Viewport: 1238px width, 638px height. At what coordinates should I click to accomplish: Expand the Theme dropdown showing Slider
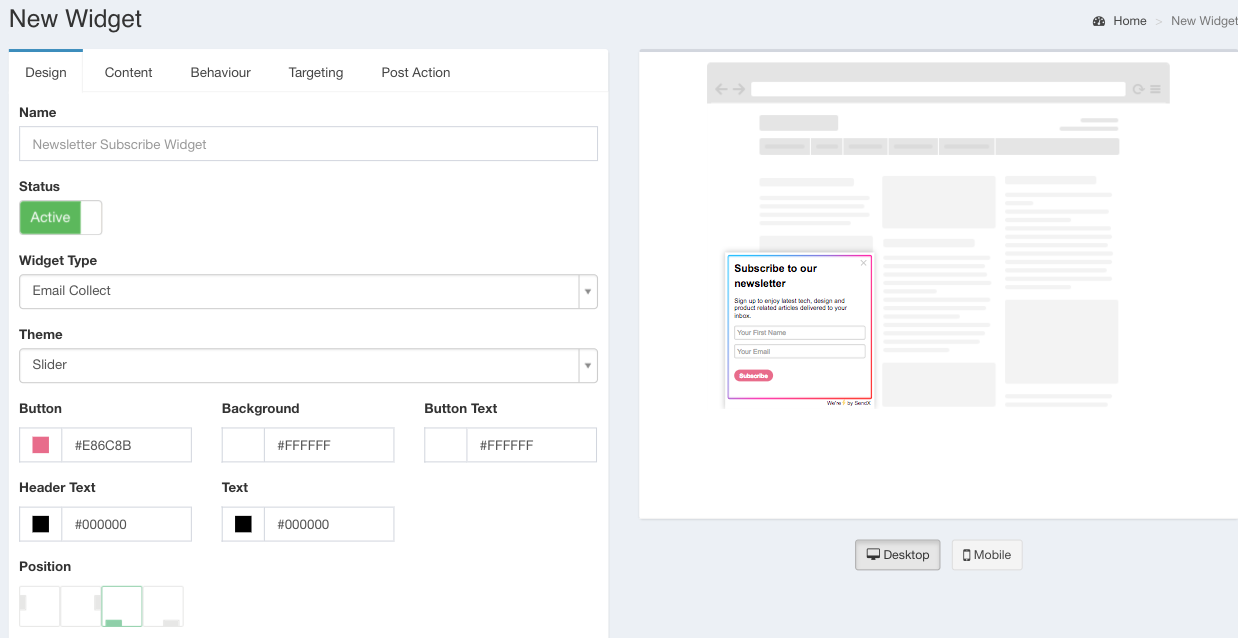308,365
